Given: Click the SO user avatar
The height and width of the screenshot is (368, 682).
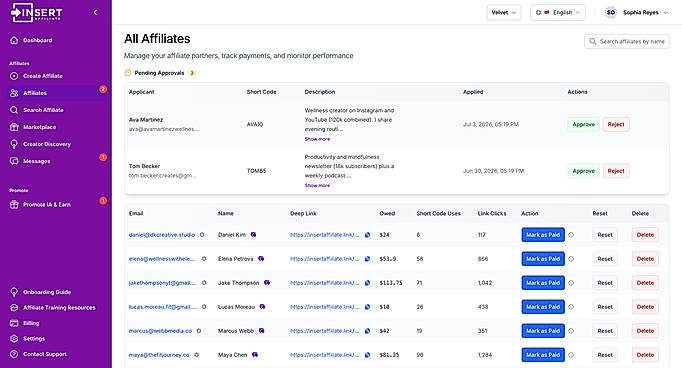Looking at the screenshot, I should point(611,13).
